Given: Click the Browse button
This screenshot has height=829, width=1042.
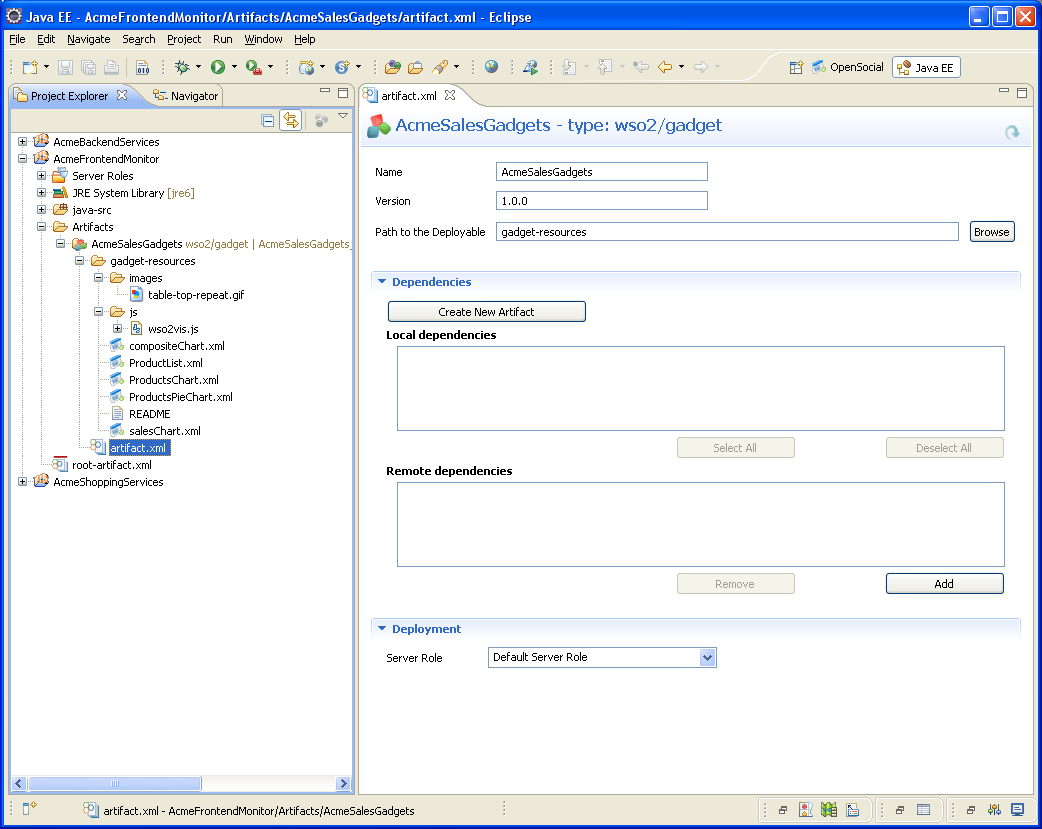Looking at the screenshot, I should 991,232.
